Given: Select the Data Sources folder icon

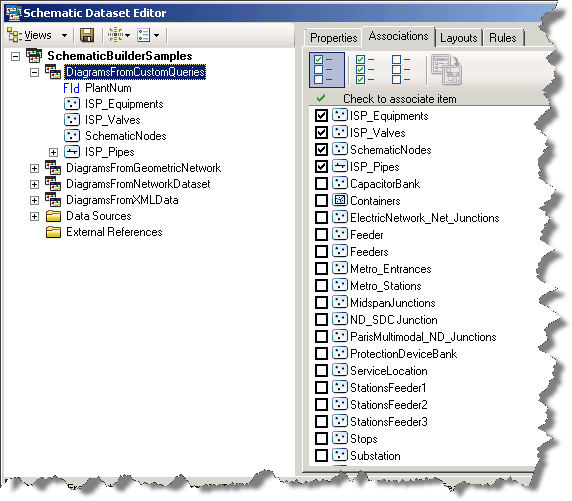Looking at the screenshot, I should point(53,216).
